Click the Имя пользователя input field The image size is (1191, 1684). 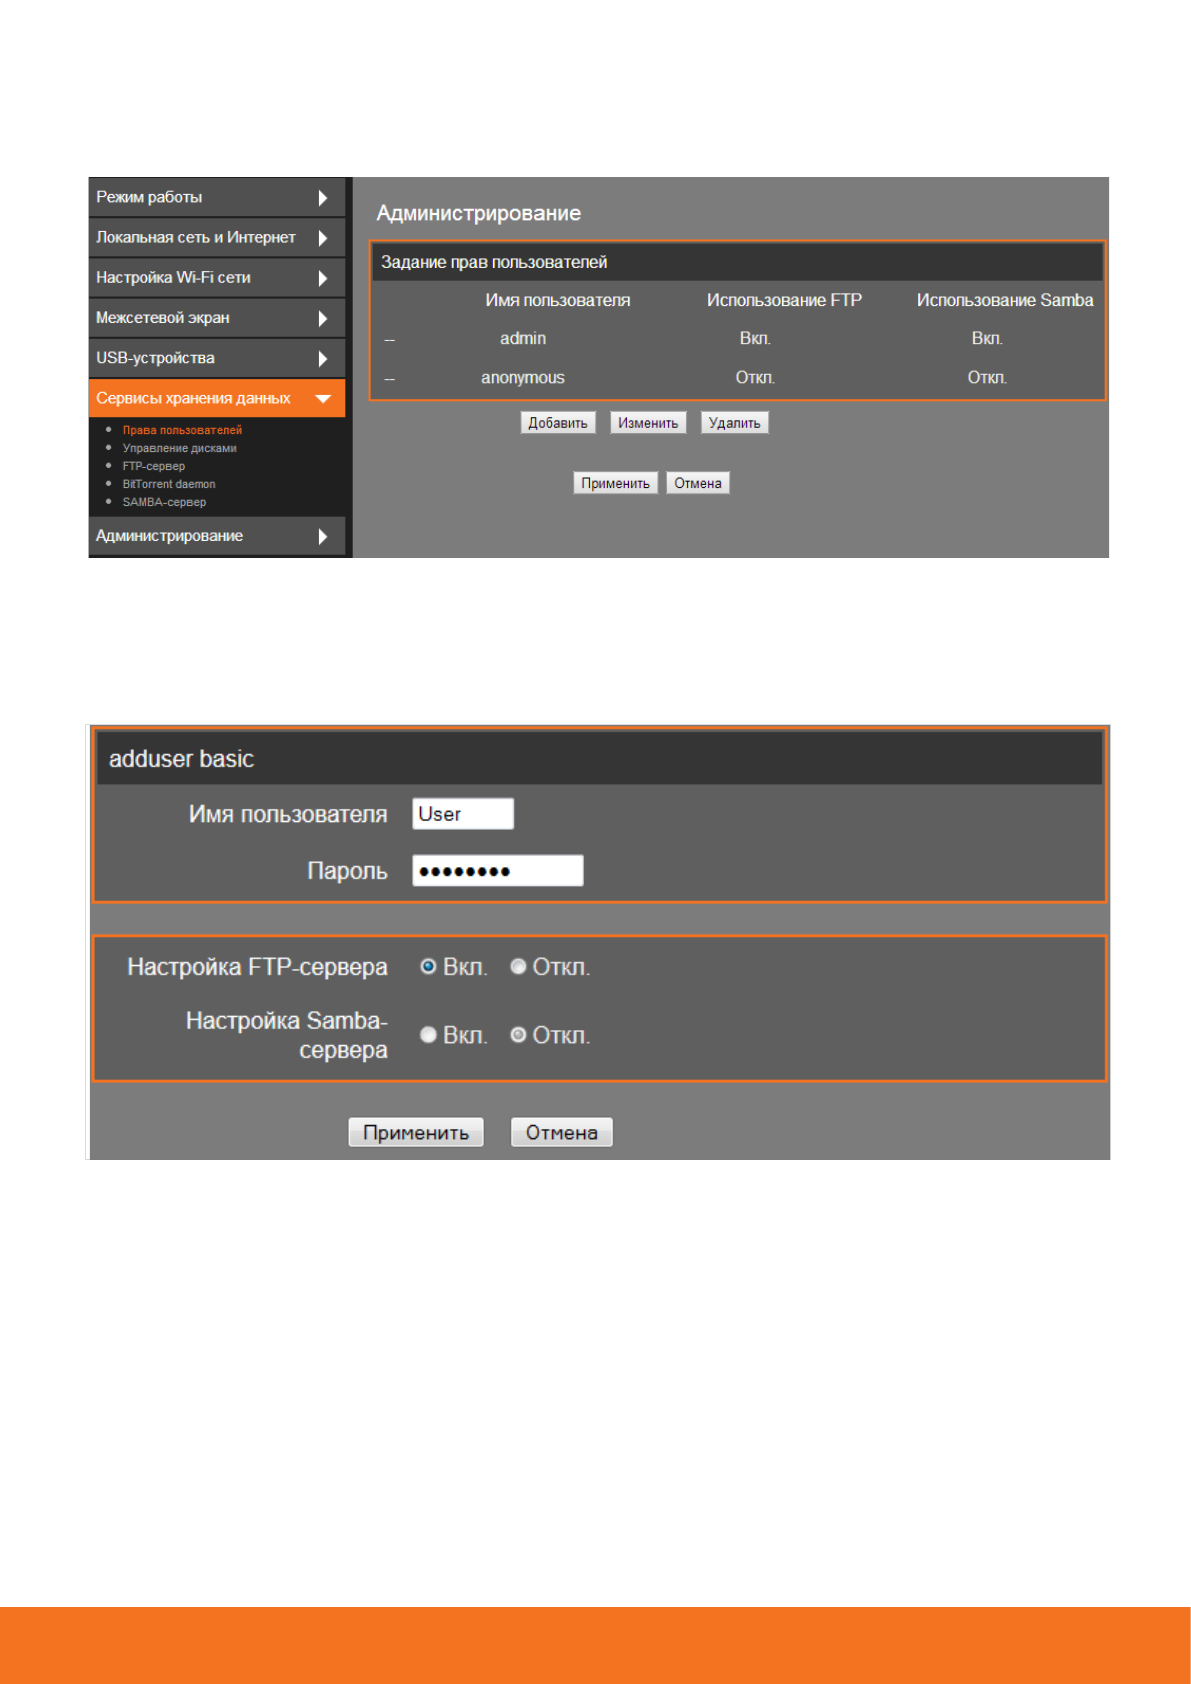tap(463, 814)
